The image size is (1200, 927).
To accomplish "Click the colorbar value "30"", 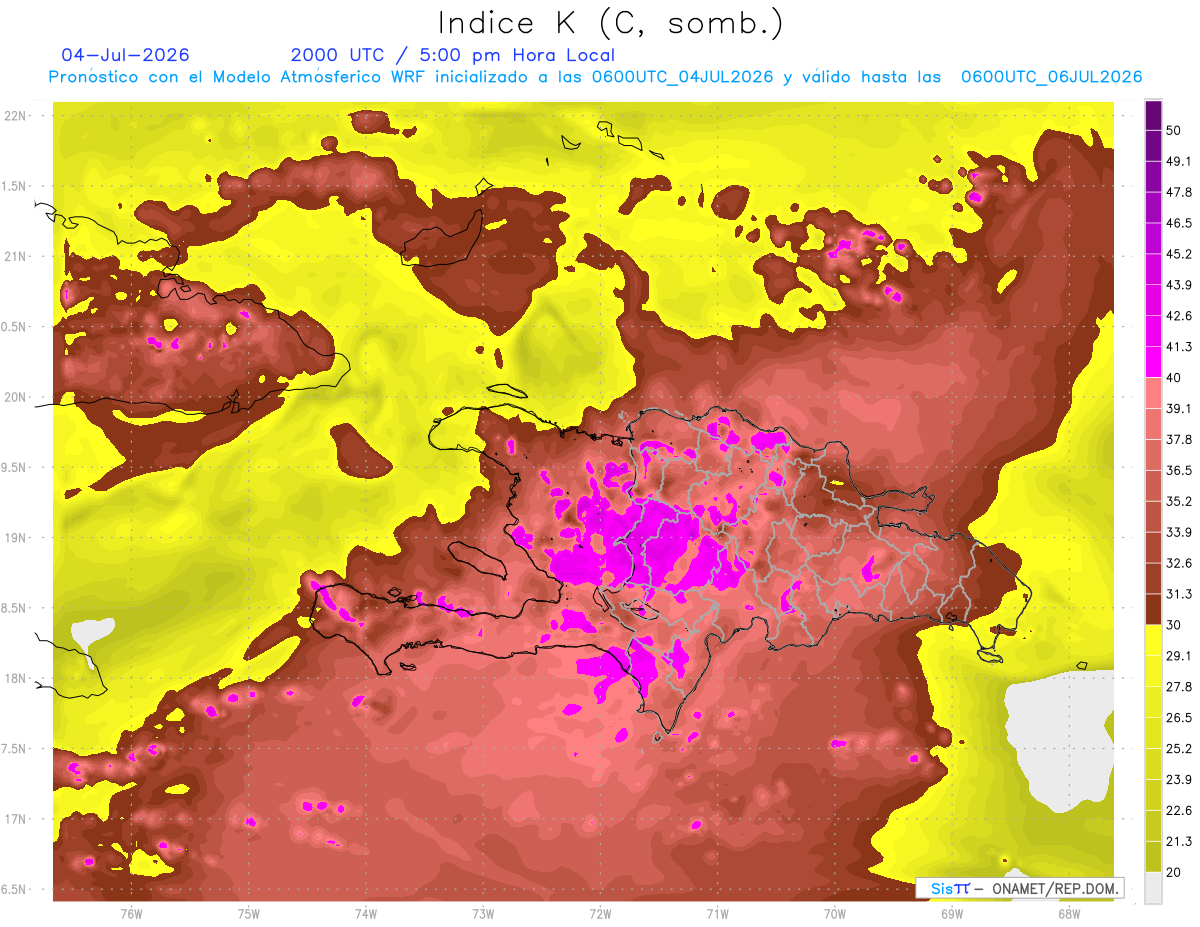I will (x=1176, y=625).
